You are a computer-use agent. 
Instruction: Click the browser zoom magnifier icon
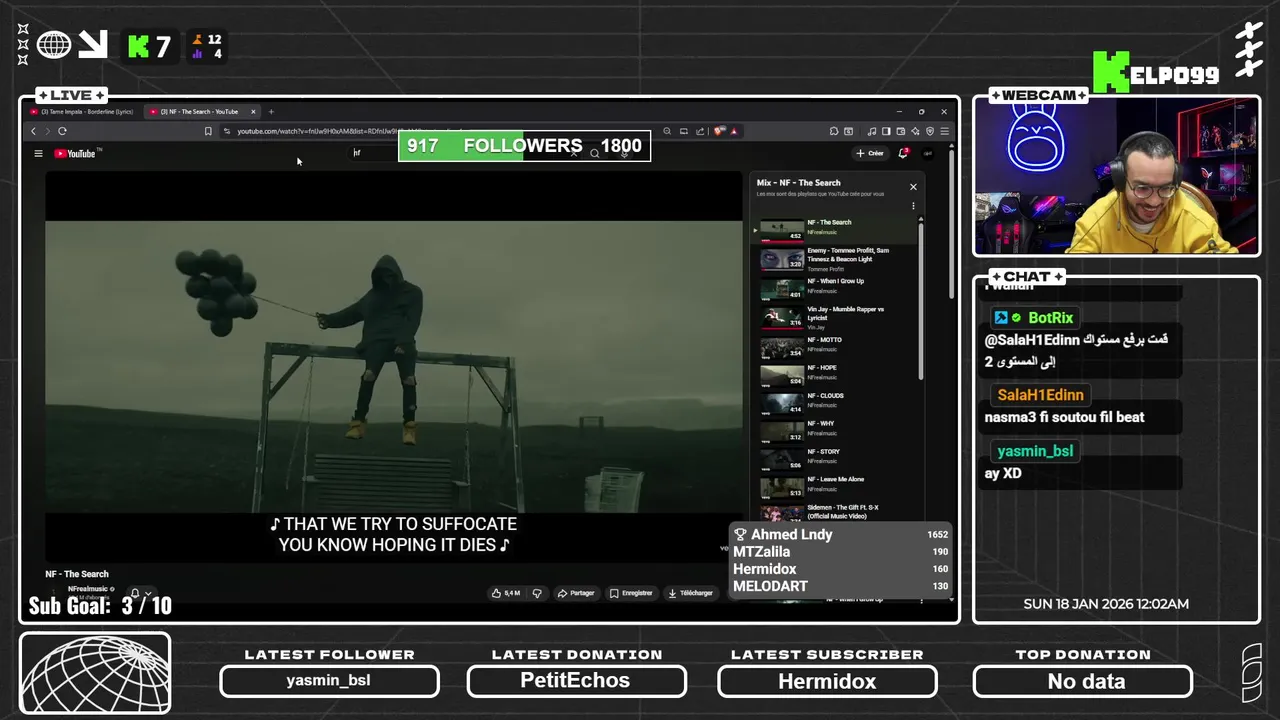pyautogui.click(x=667, y=131)
